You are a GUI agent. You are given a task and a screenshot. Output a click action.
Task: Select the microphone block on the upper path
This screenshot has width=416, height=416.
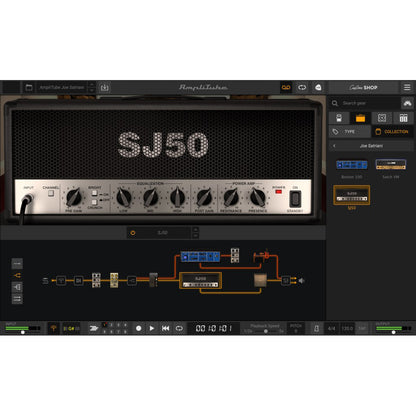point(262,256)
